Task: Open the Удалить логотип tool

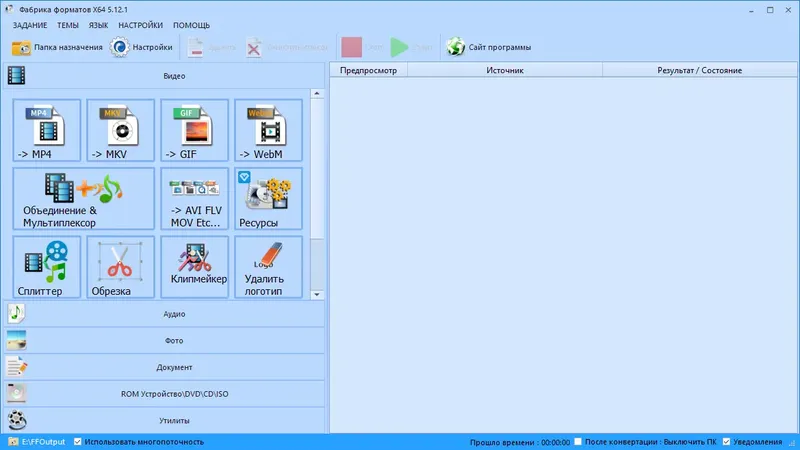Action: click(x=268, y=267)
